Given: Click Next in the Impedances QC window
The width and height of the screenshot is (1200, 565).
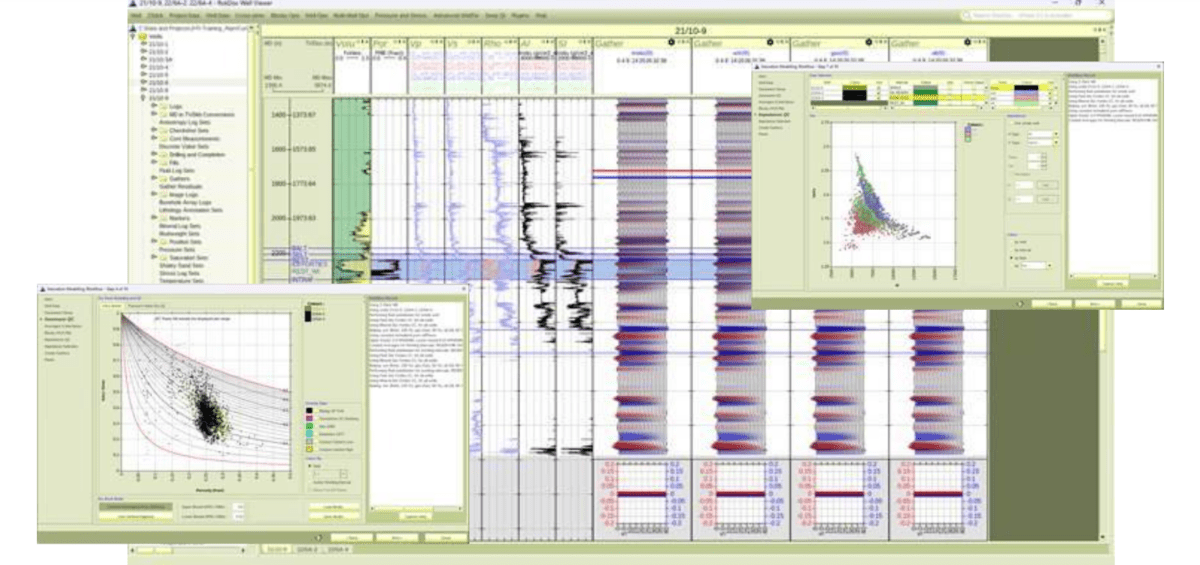Looking at the screenshot, I should (x=1095, y=303).
